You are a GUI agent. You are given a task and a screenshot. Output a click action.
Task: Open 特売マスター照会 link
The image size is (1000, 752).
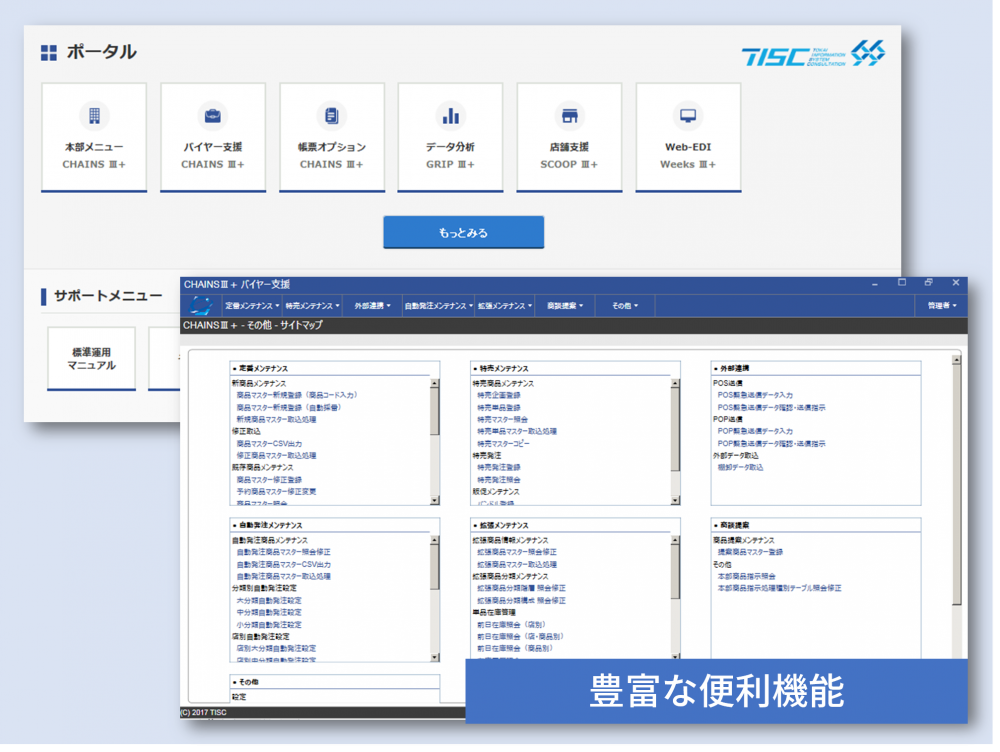[x=503, y=420]
